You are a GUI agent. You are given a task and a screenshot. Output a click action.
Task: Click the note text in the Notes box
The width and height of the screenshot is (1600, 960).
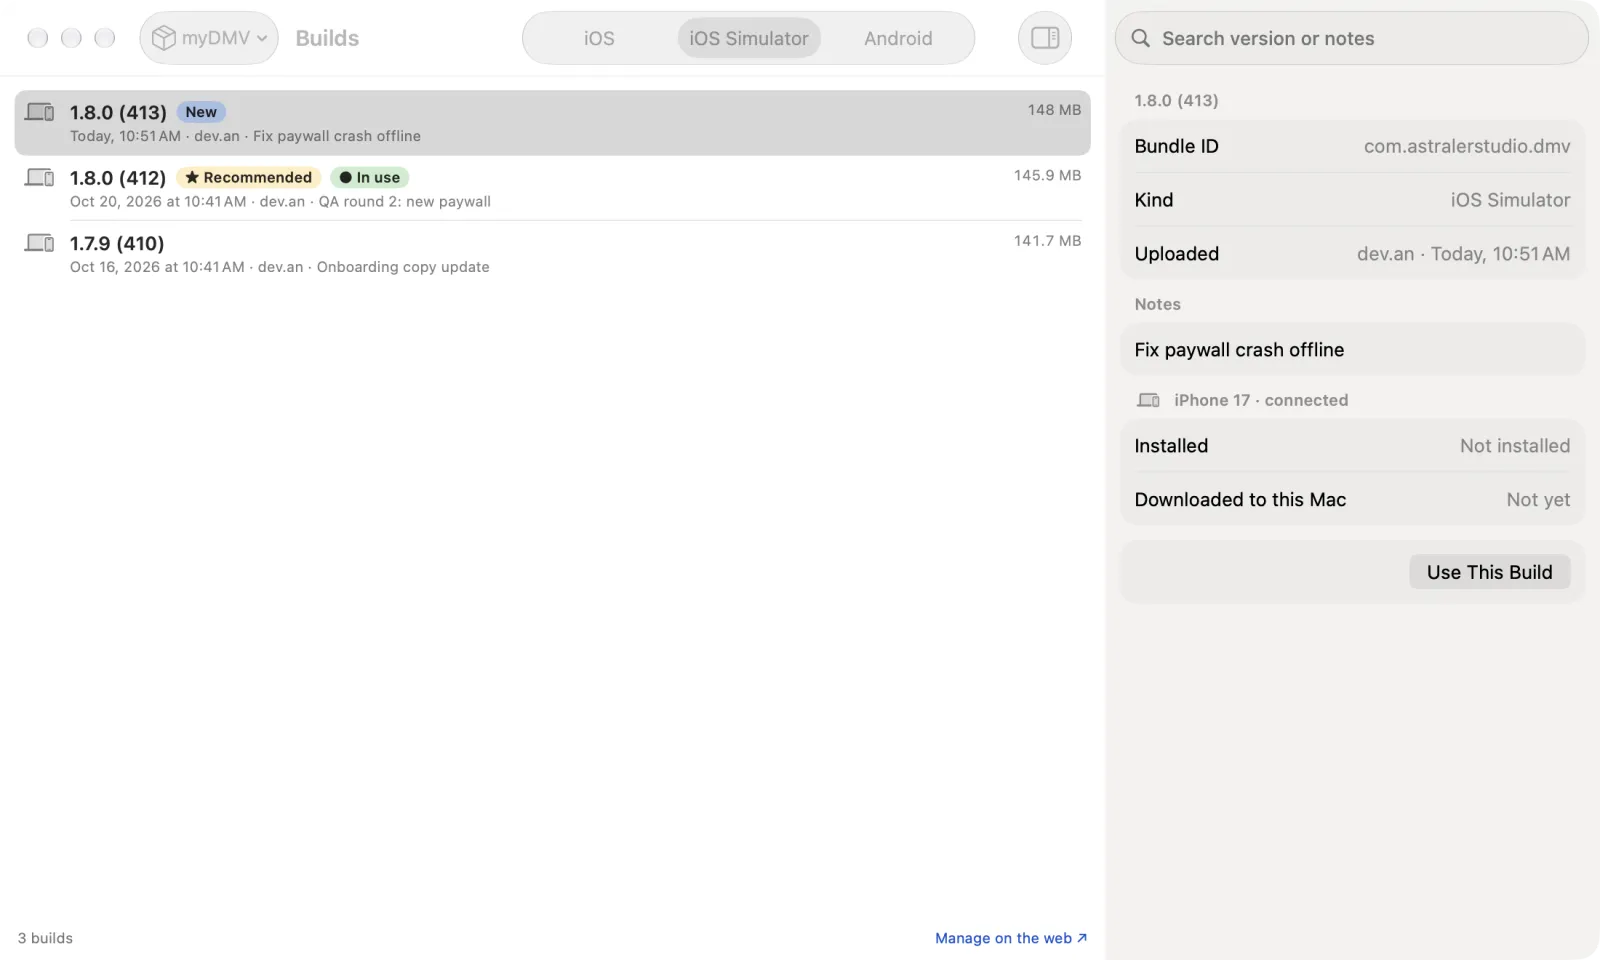tap(1239, 350)
